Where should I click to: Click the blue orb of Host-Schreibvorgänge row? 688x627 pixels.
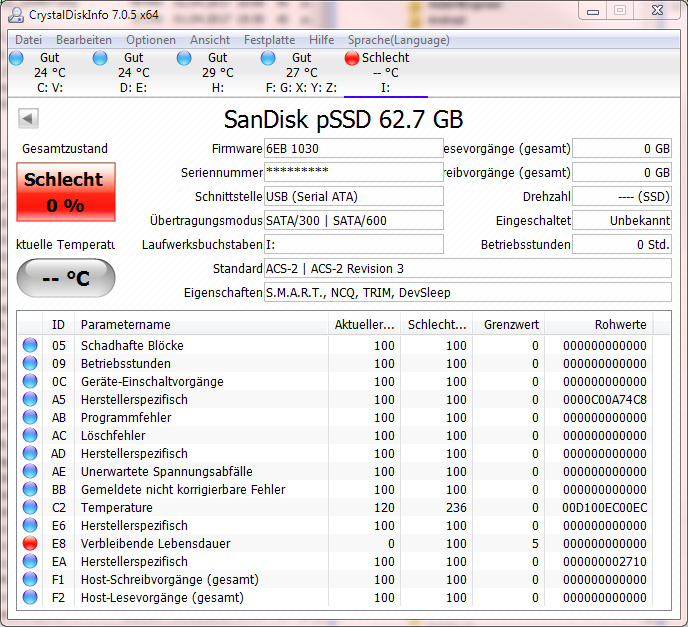click(30, 579)
